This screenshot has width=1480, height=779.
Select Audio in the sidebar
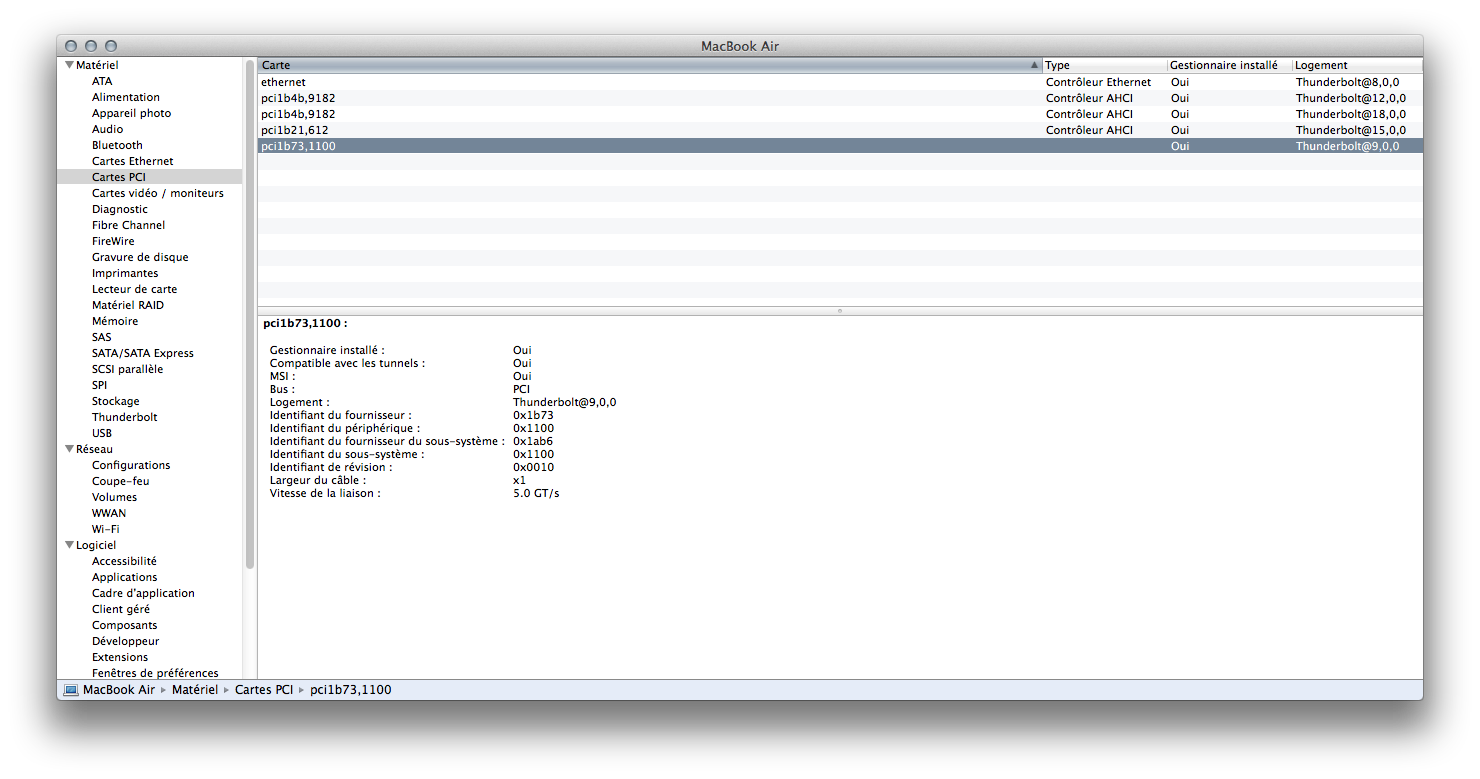coord(108,129)
